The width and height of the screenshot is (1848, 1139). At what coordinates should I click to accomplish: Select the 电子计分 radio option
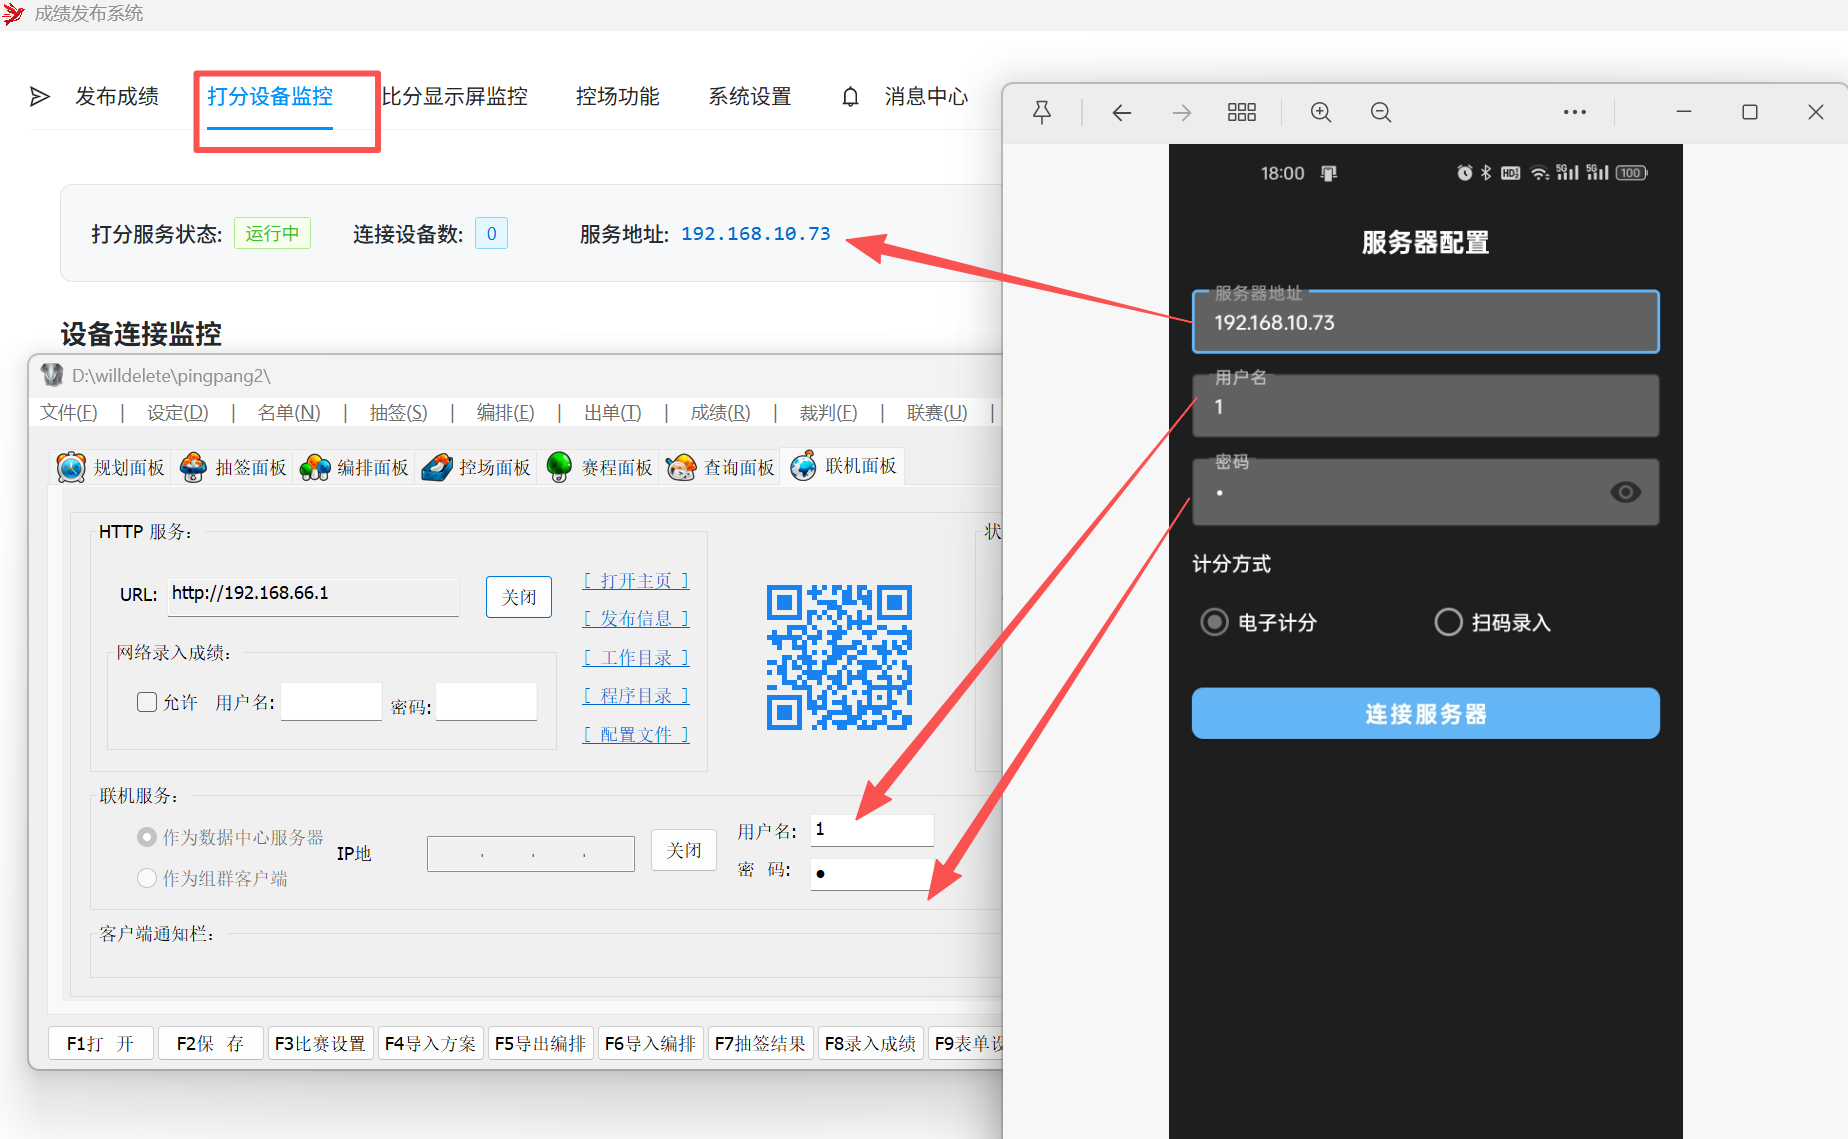(x=1214, y=622)
